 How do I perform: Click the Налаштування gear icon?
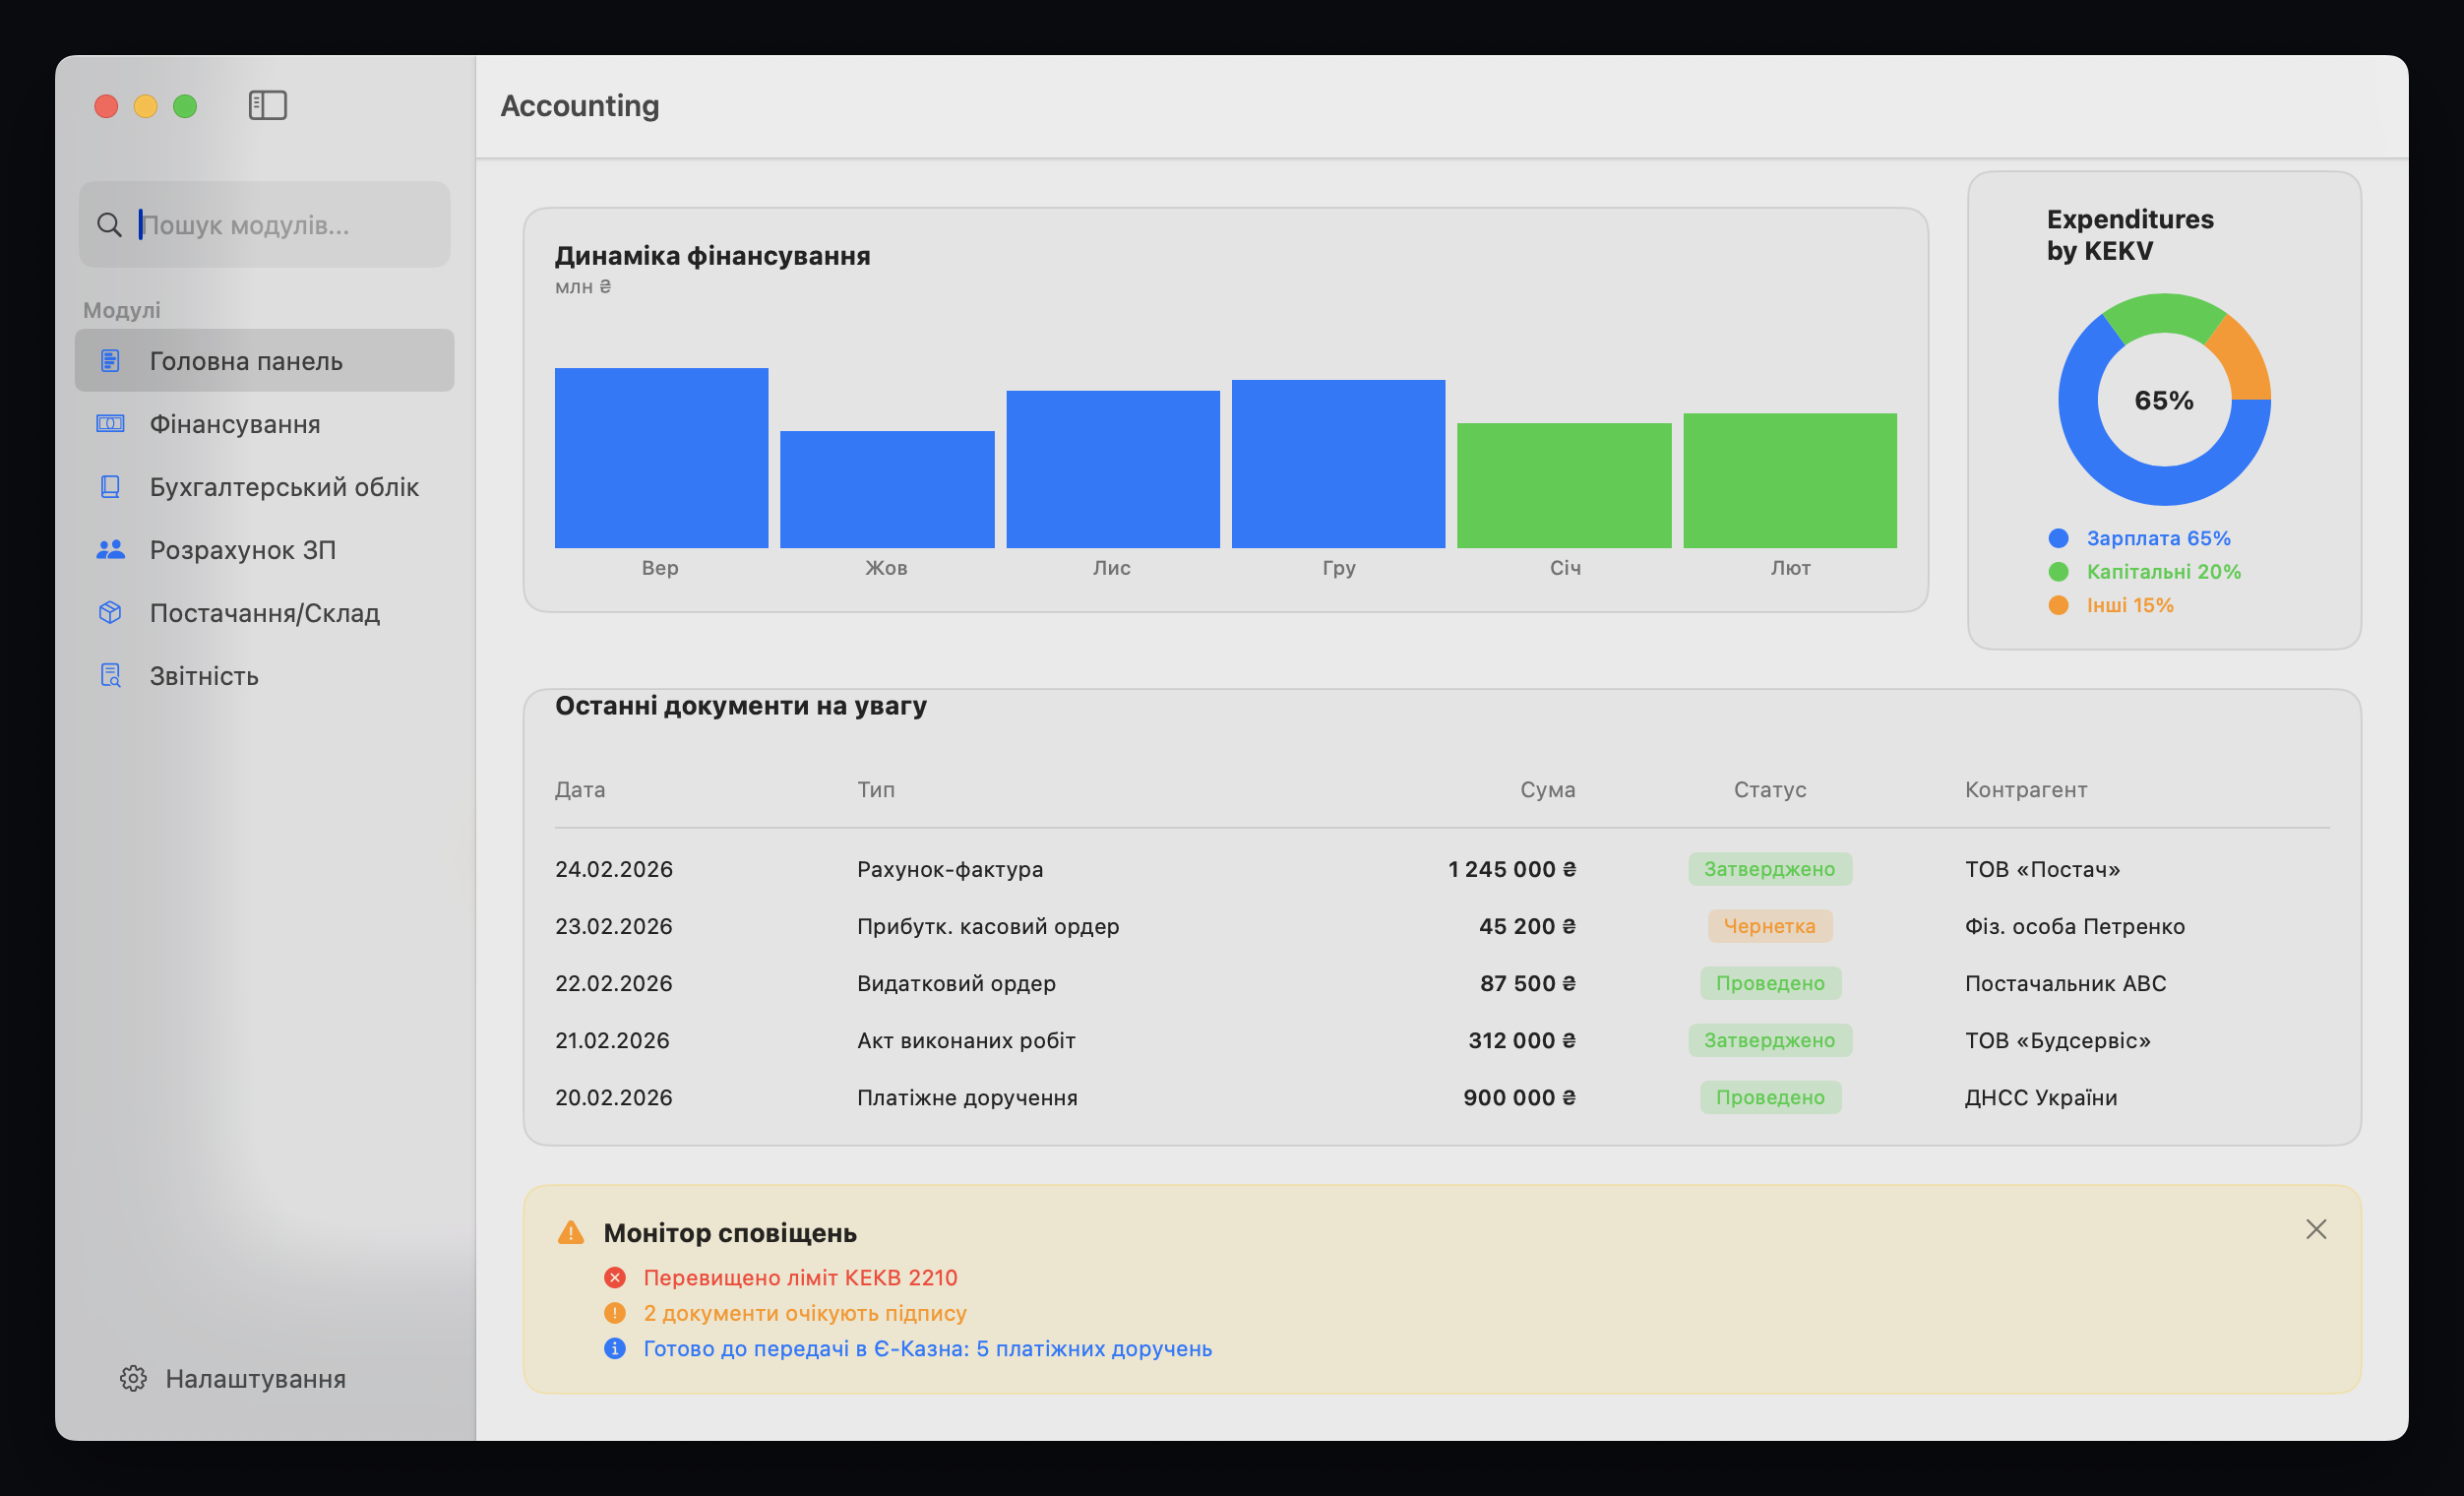pyautogui.click(x=133, y=1378)
